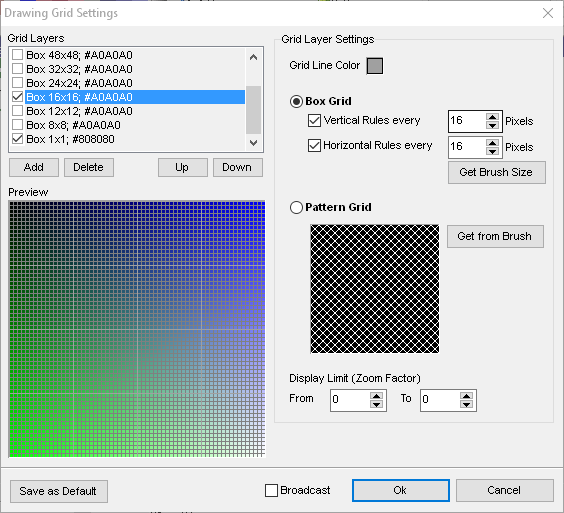
Task: Select the Box 12x12 layer in list
Action: coord(79,111)
